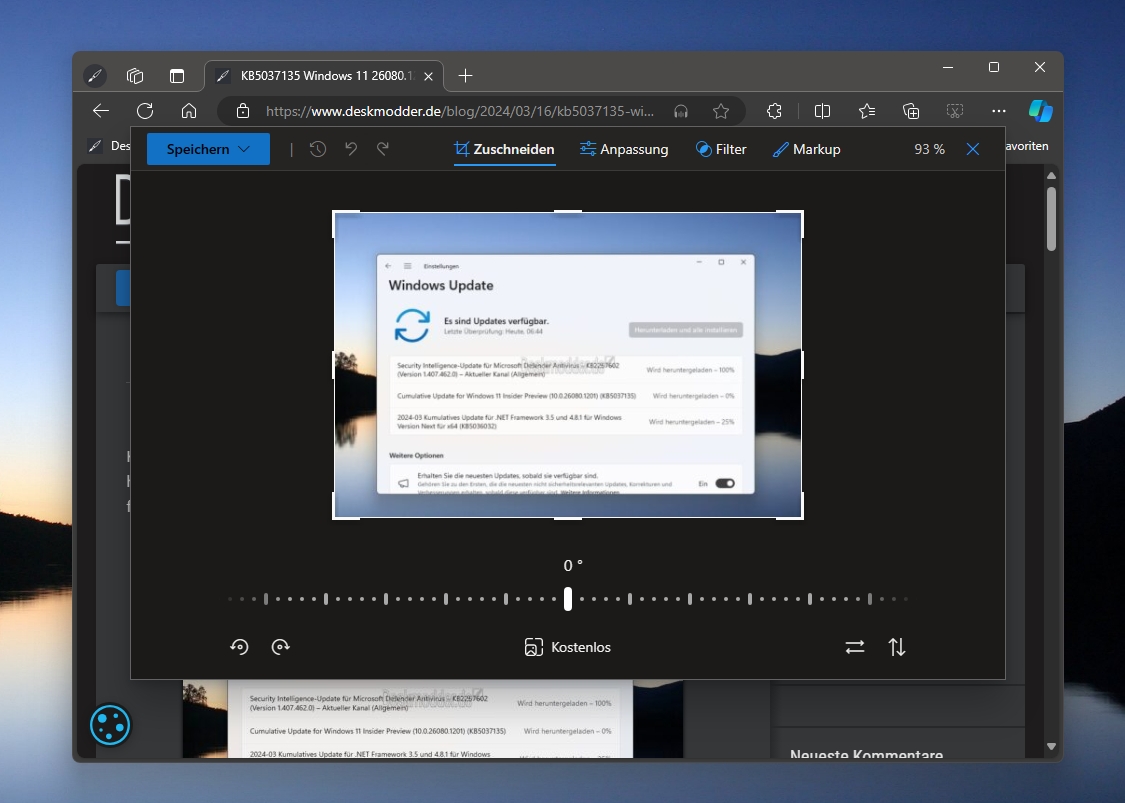The height and width of the screenshot is (803, 1125).
Task: Maximize the Edge browser window
Action: (994, 67)
